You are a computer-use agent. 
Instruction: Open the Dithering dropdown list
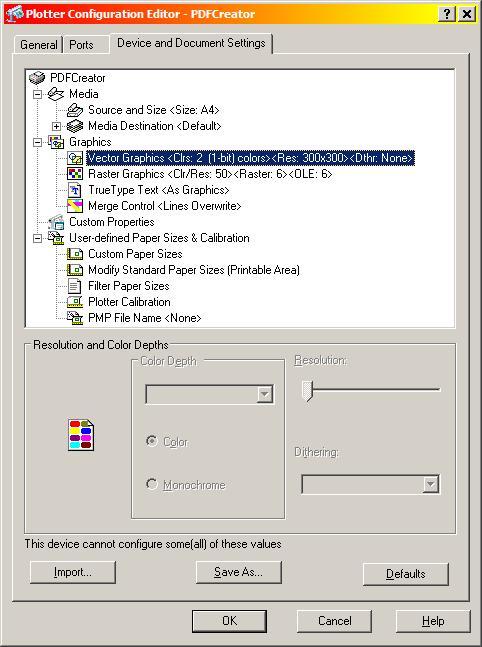tap(430, 484)
